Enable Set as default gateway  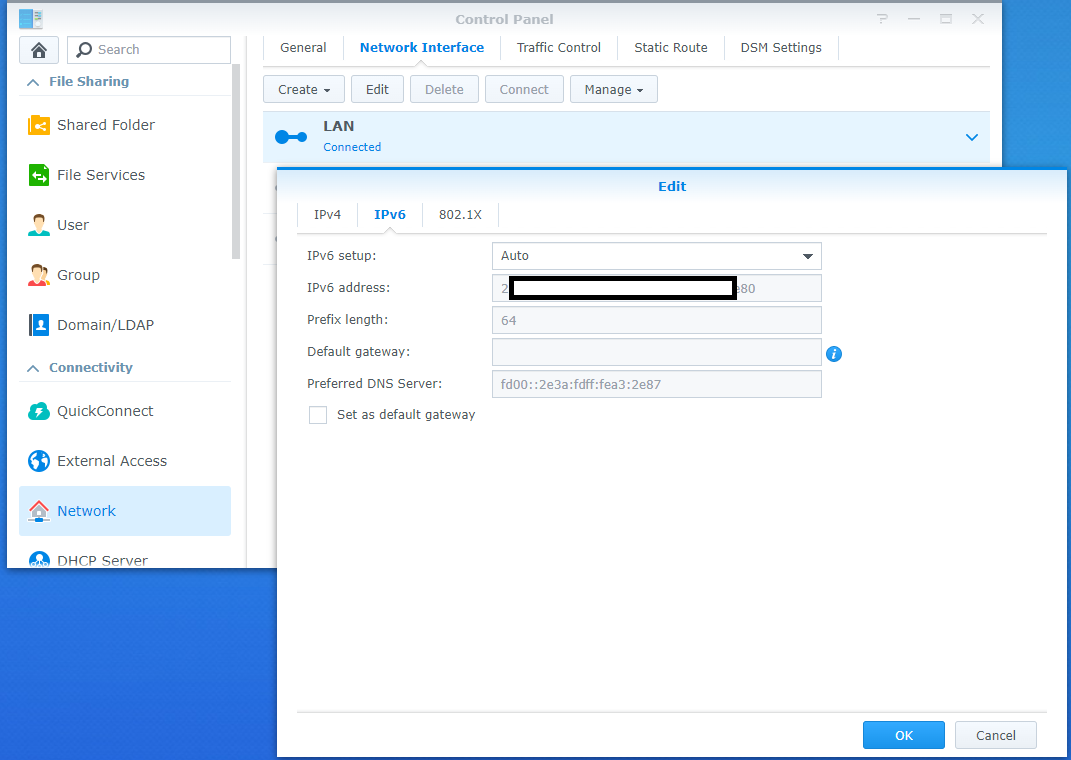click(318, 415)
